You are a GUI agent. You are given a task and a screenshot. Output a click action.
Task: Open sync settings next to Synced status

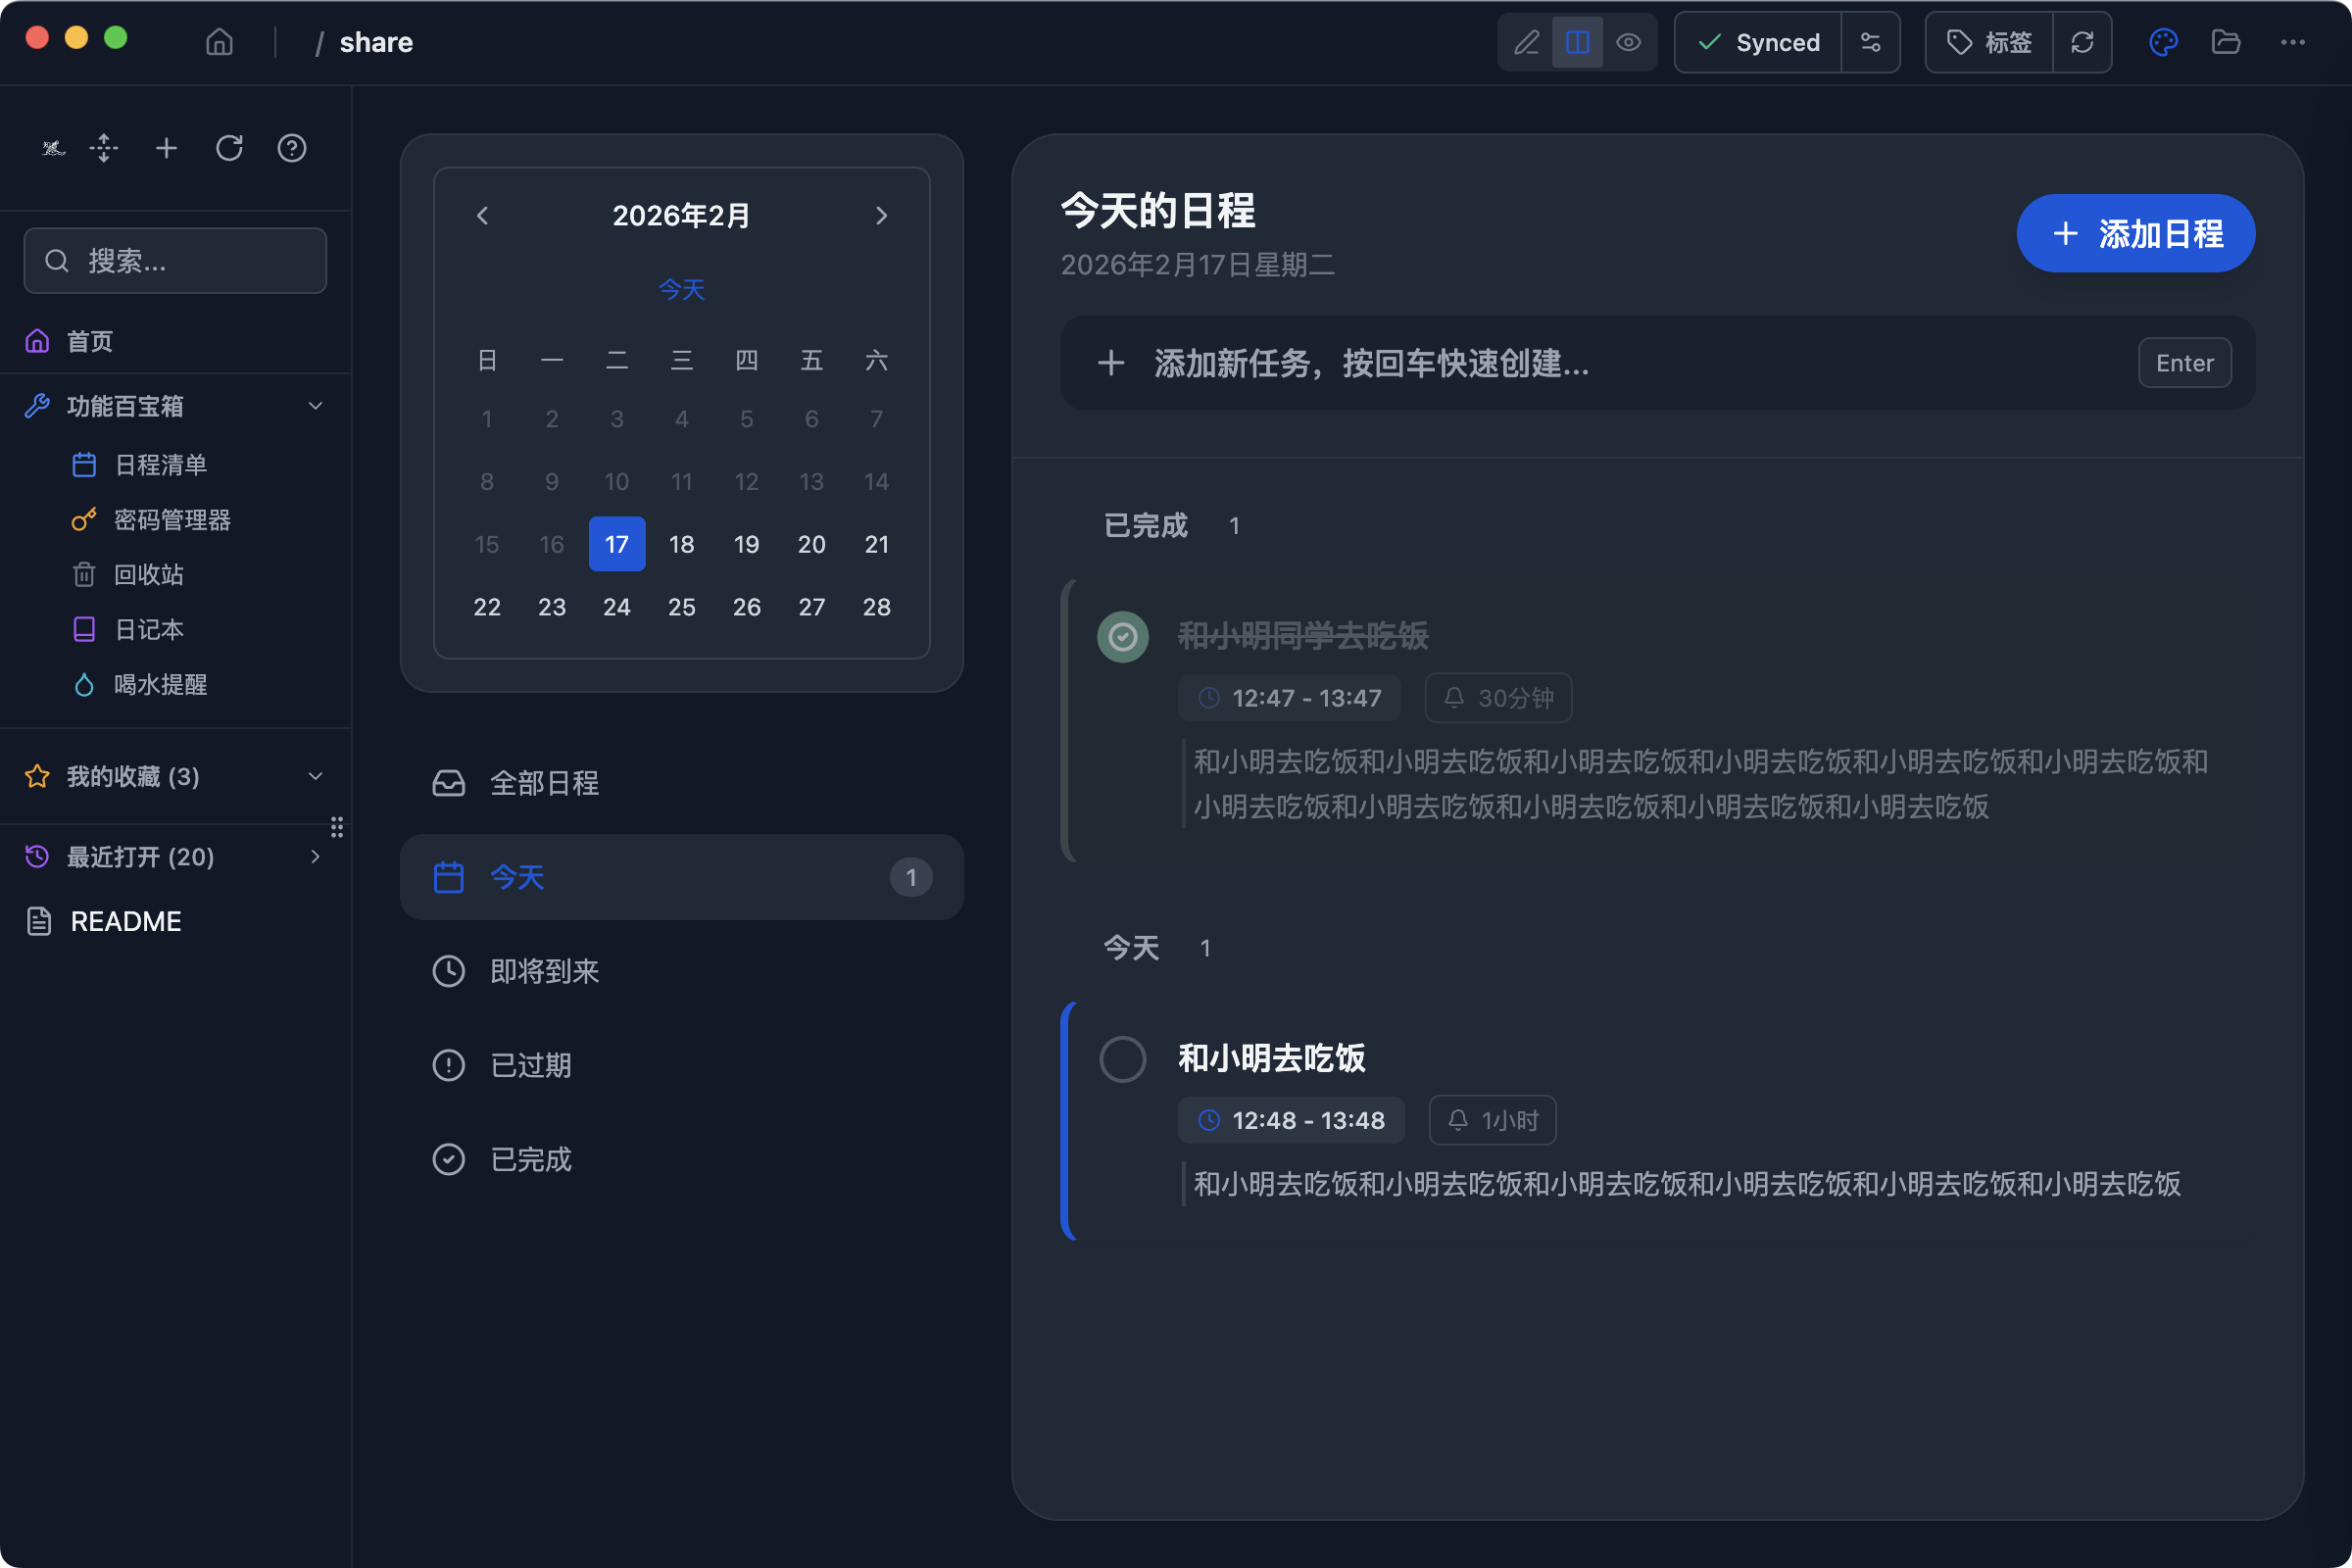[x=1871, y=42]
